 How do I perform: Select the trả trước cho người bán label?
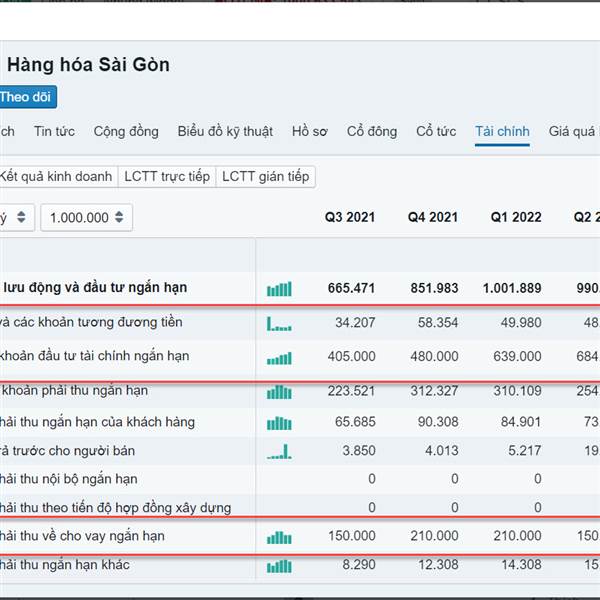tap(67, 451)
